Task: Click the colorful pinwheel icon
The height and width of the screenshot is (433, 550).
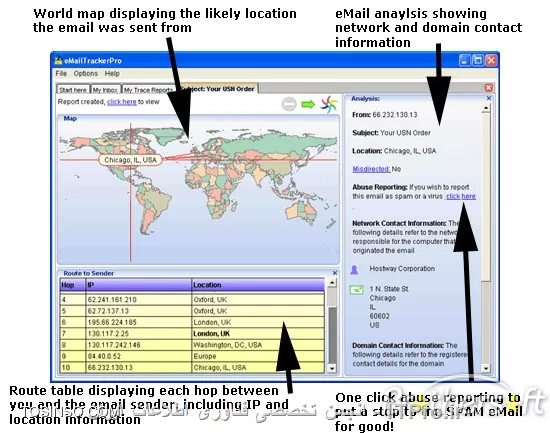Action: pyautogui.click(x=329, y=104)
